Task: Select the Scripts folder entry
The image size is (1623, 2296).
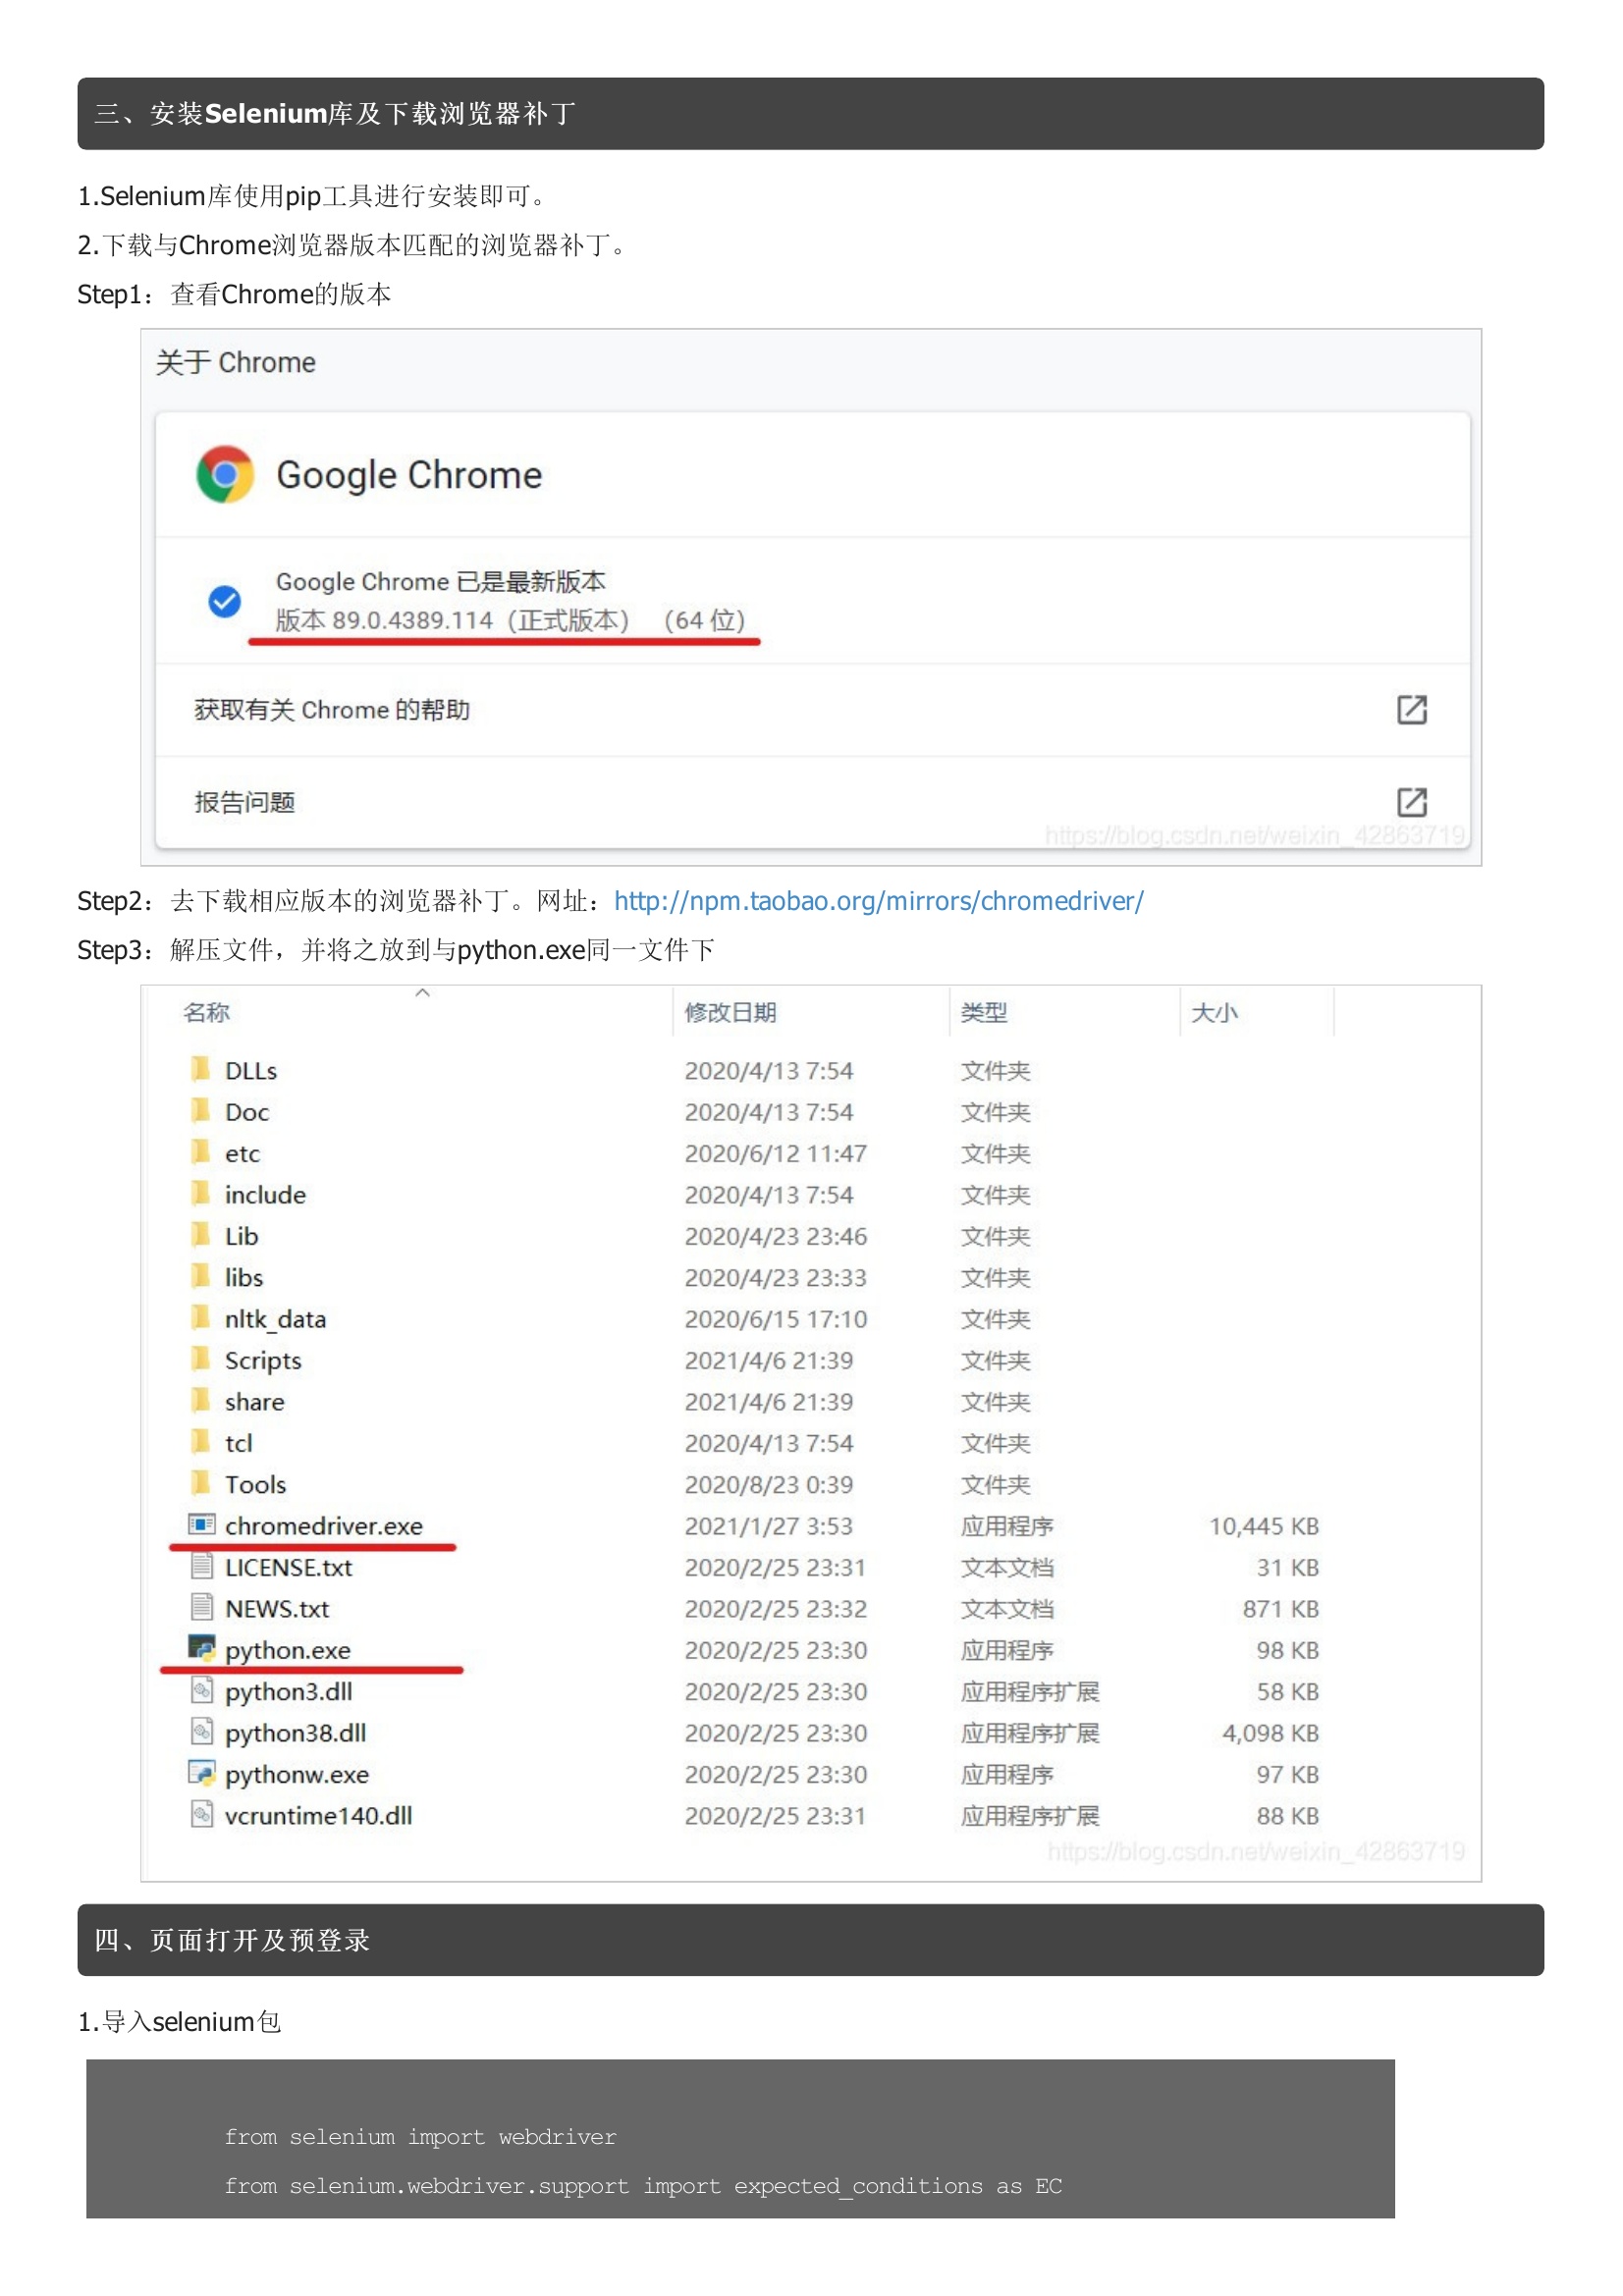Action: (x=263, y=1360)
